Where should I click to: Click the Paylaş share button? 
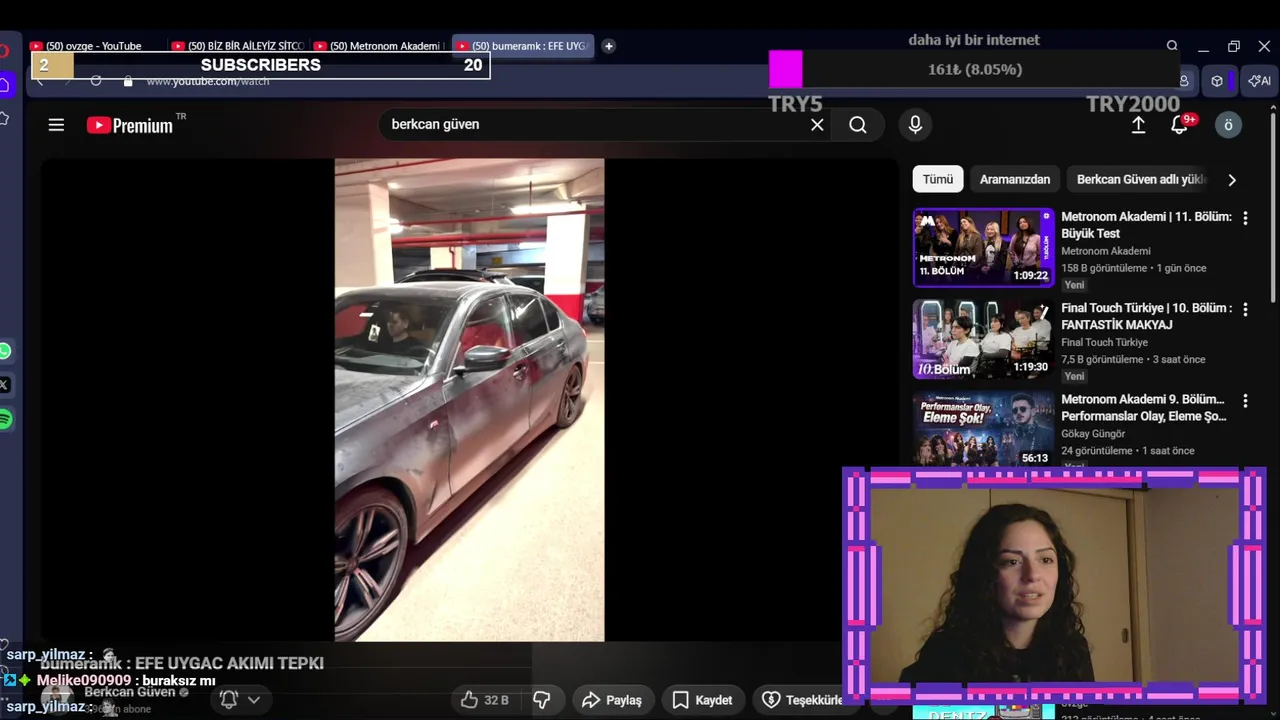[612, 700]
